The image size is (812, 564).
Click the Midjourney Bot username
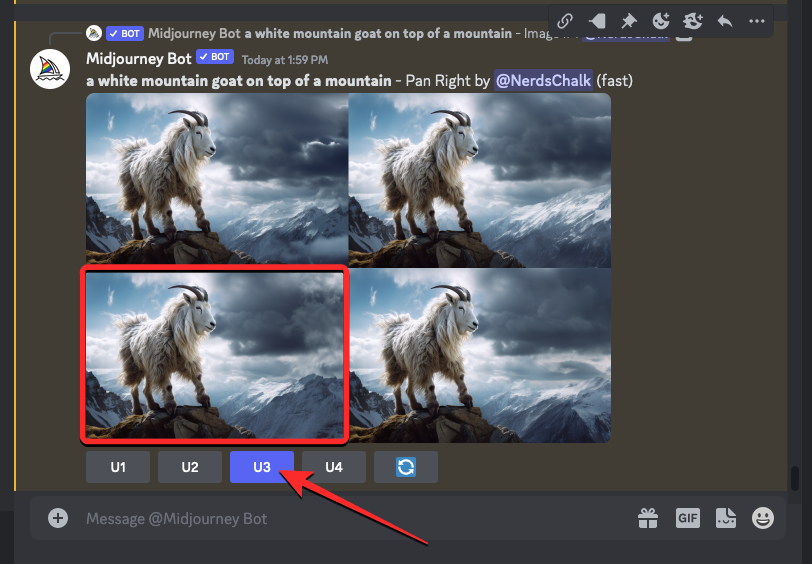click(x=139, y=59)
